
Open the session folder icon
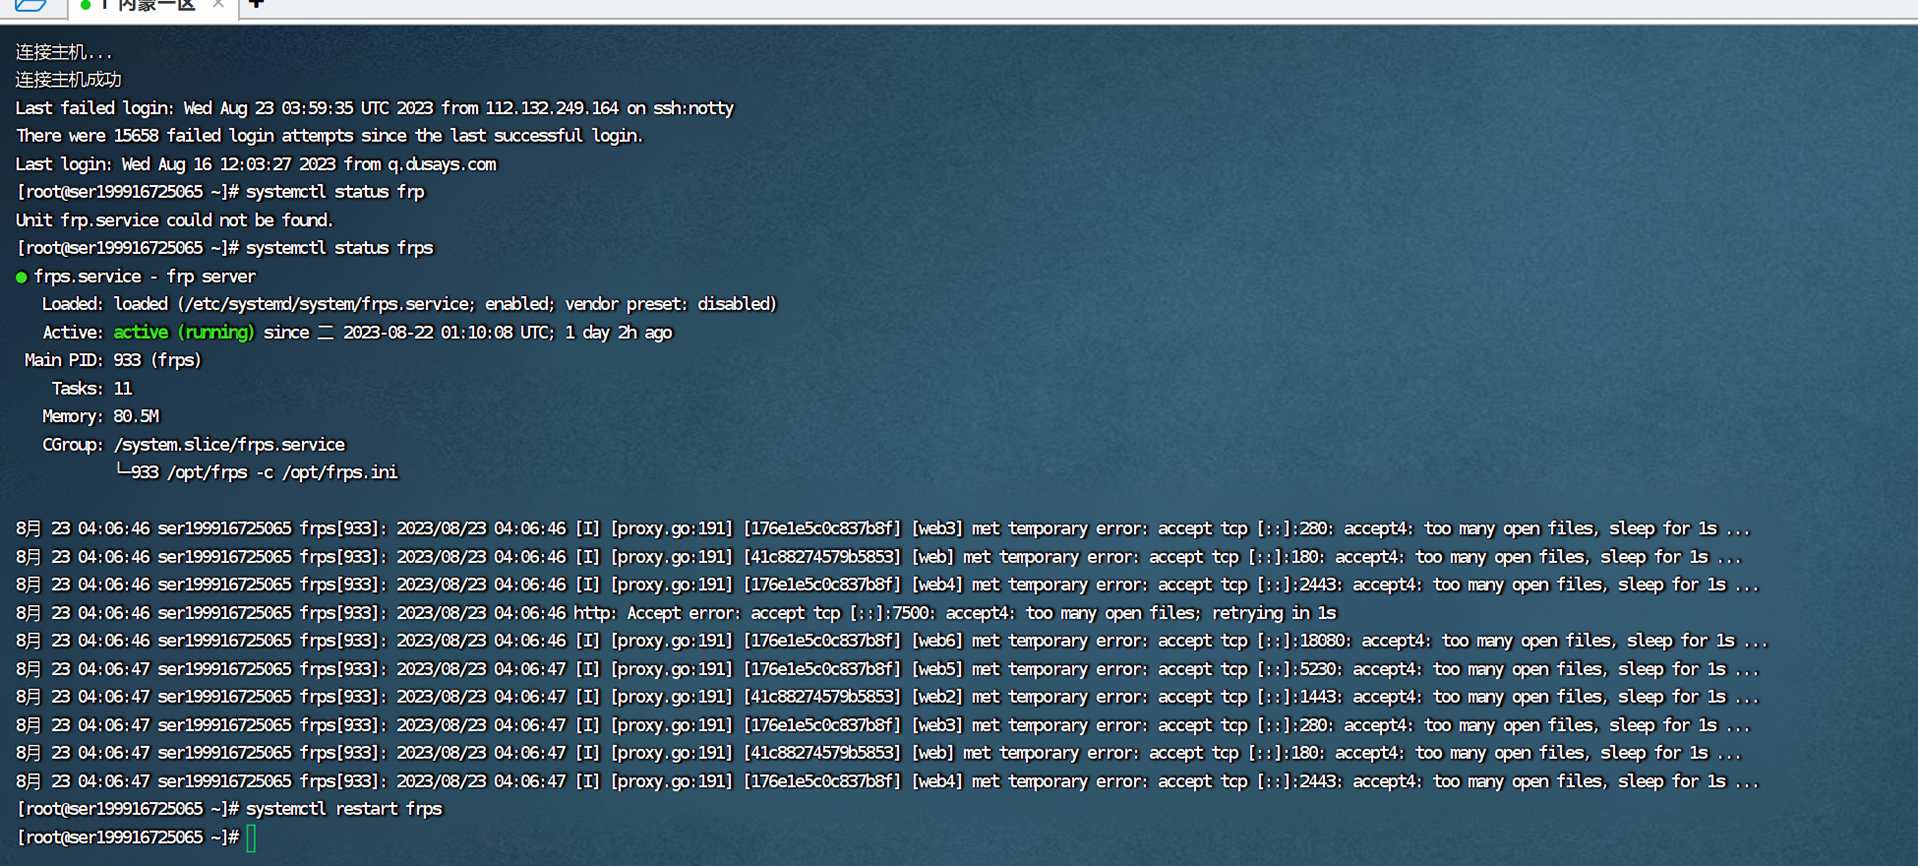30,5
